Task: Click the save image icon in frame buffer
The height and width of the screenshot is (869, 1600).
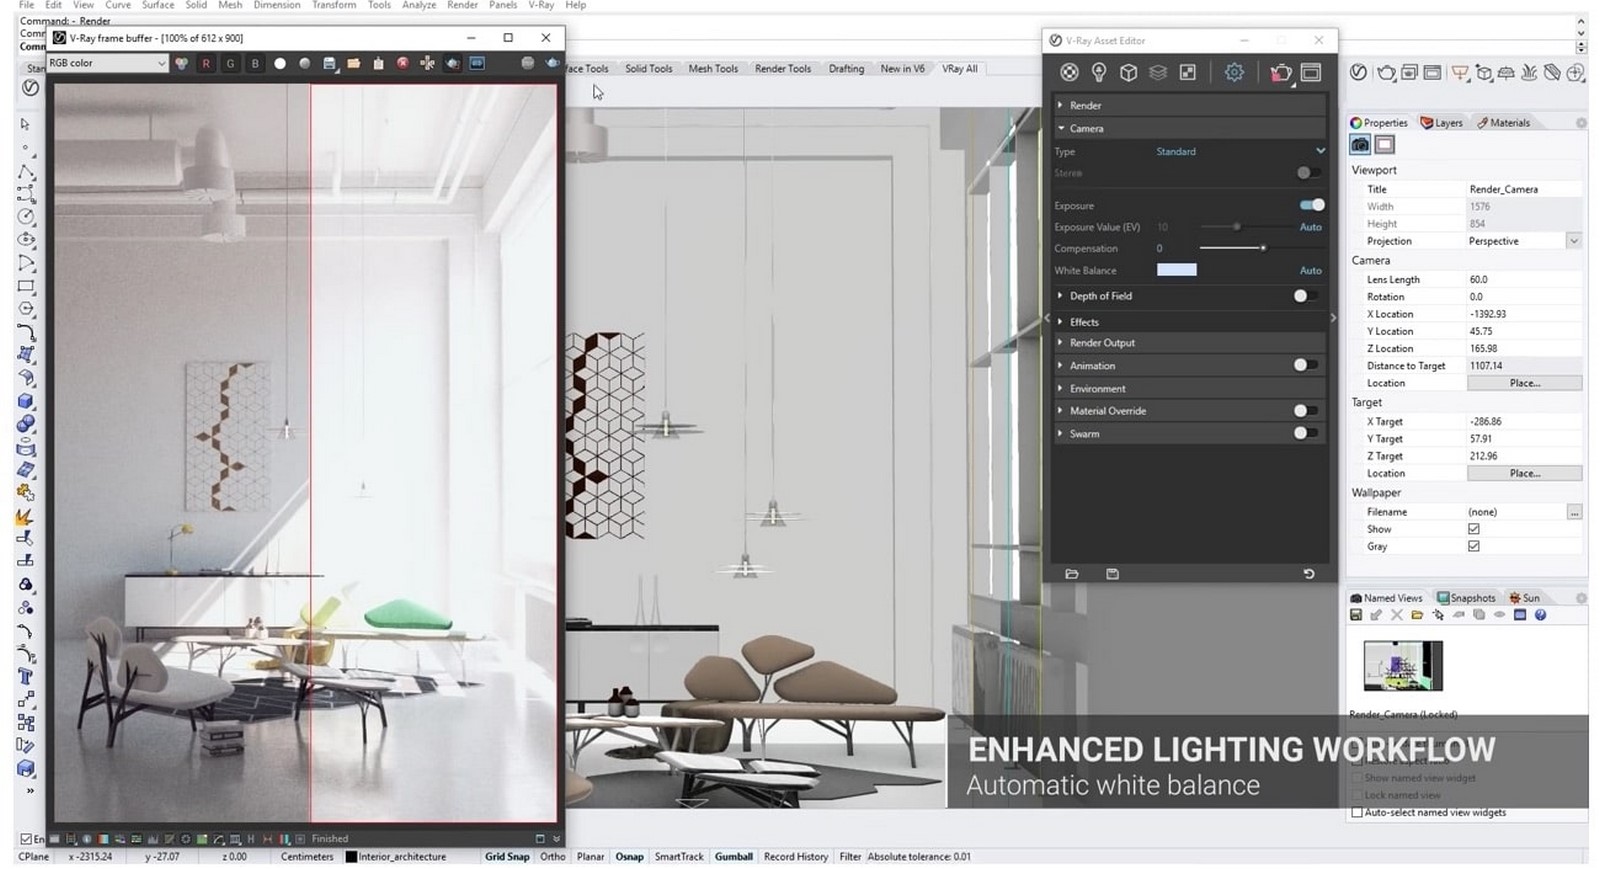Action: click(x=329, y=63)
